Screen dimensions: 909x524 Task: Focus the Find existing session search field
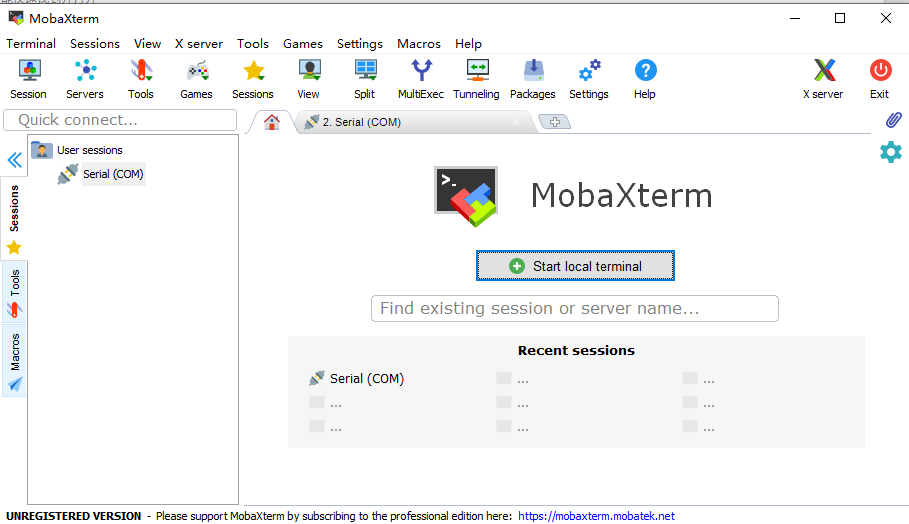[575, 308]
